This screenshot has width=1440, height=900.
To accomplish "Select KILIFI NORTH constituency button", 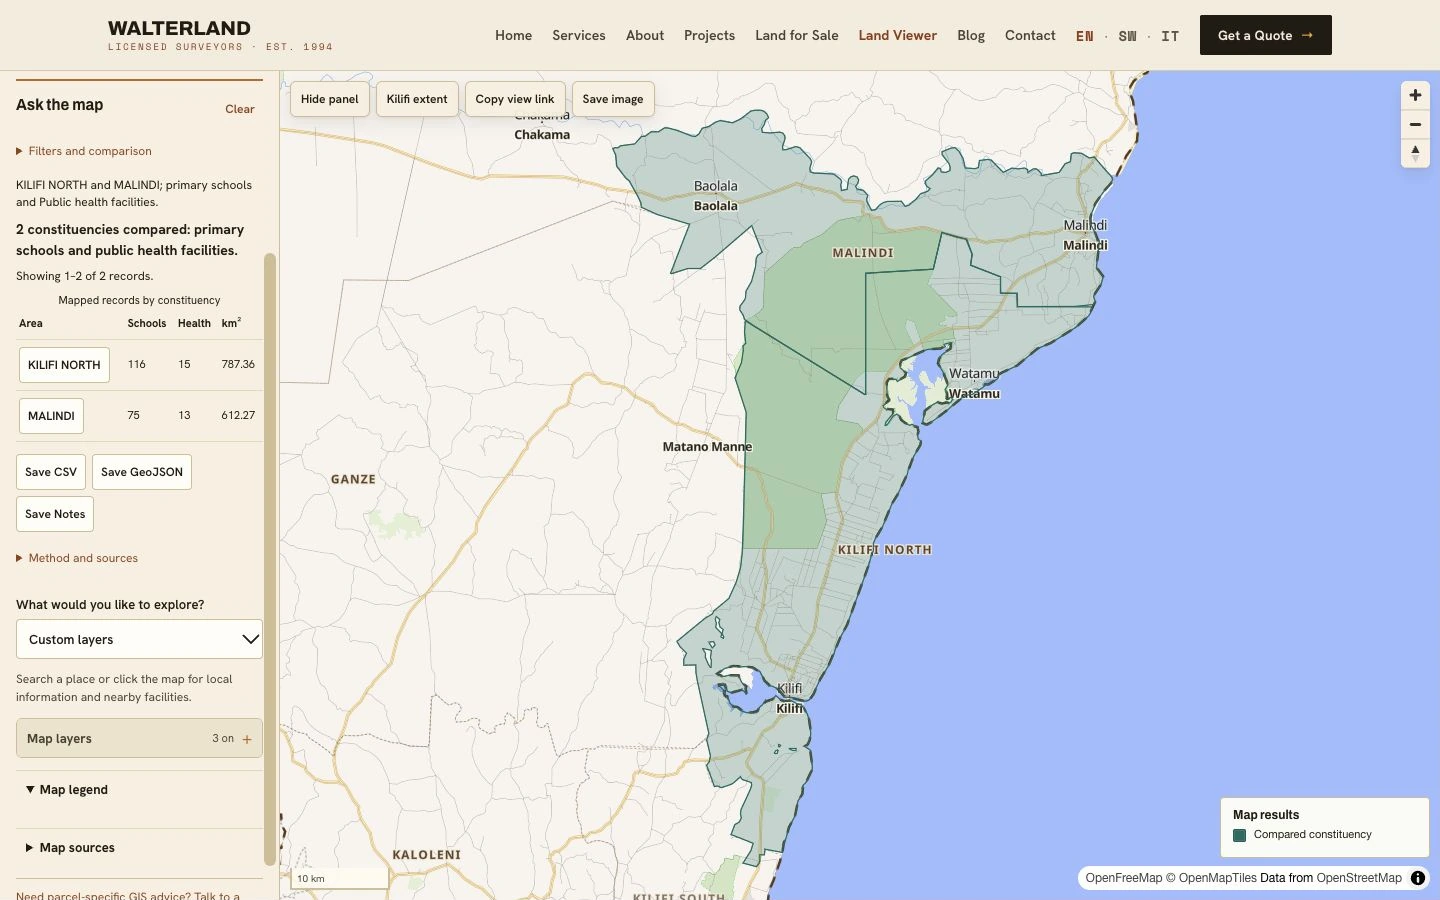I will [64, 365].
